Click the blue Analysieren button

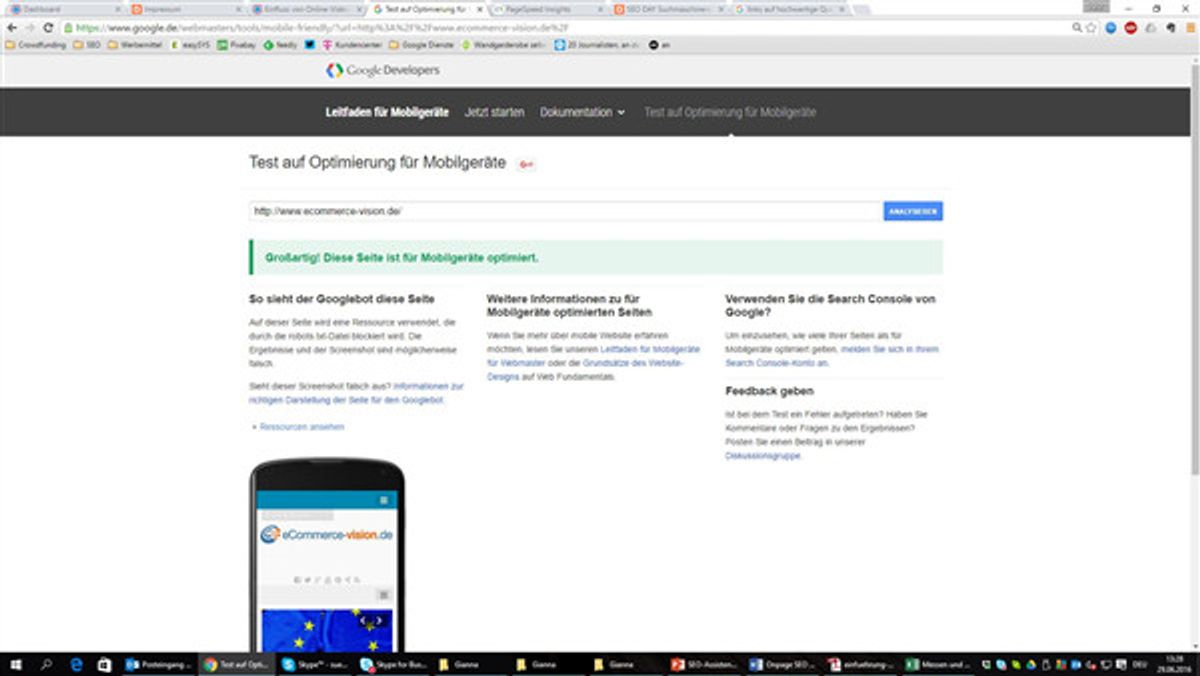click(x=913, y=211)
